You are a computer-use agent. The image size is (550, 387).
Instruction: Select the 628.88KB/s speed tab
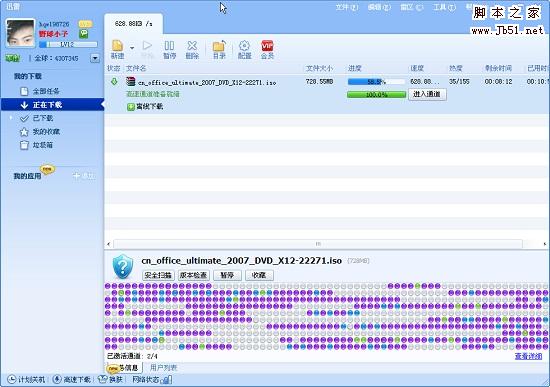[134, 24]
